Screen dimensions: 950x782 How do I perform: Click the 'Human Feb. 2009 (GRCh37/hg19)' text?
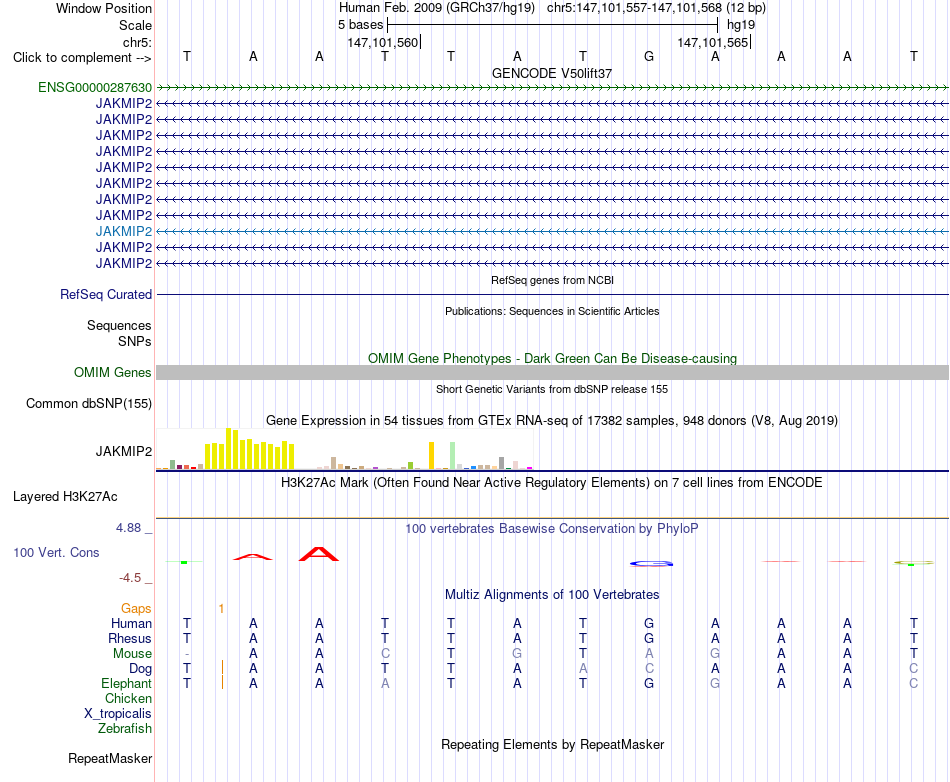point(437,8)
